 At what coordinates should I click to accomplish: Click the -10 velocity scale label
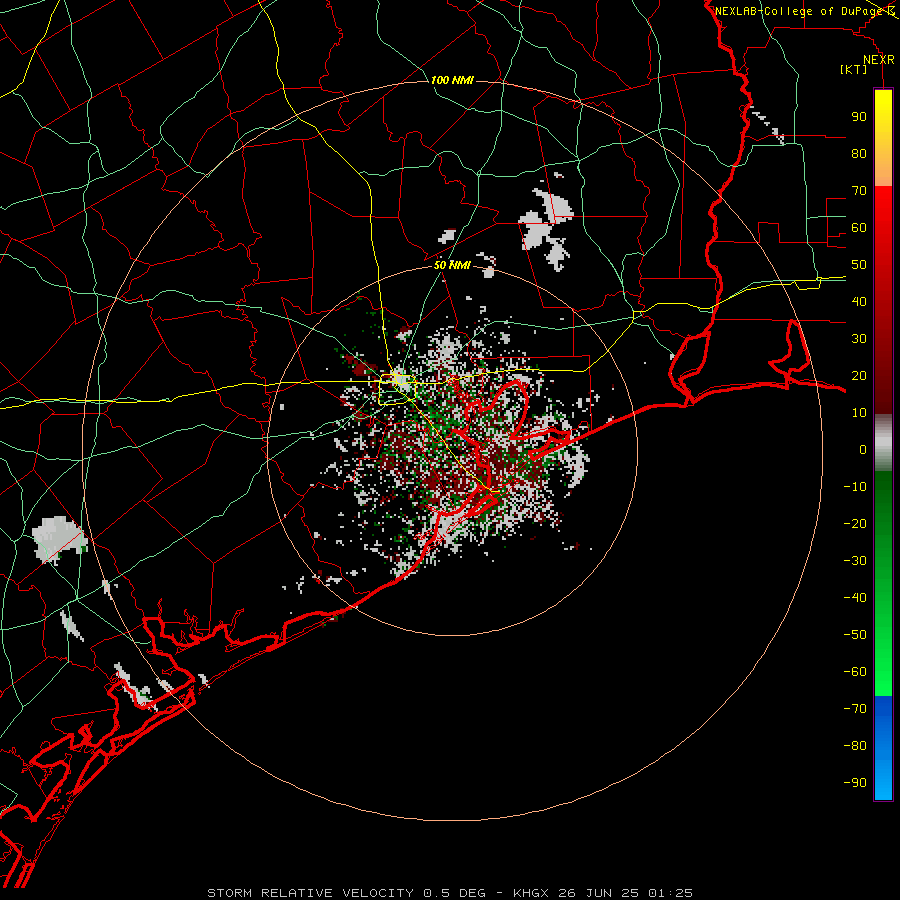[855, 487]
